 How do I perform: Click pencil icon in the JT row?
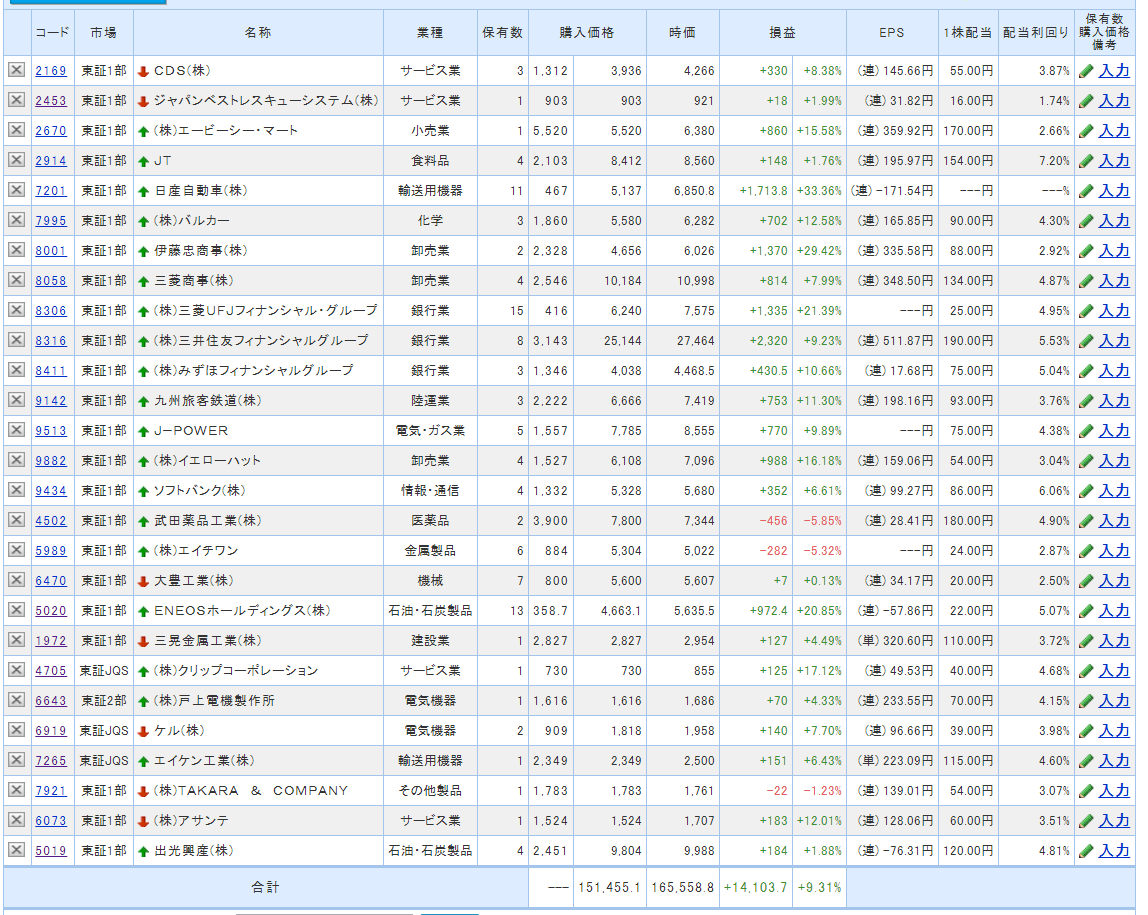1086,161
